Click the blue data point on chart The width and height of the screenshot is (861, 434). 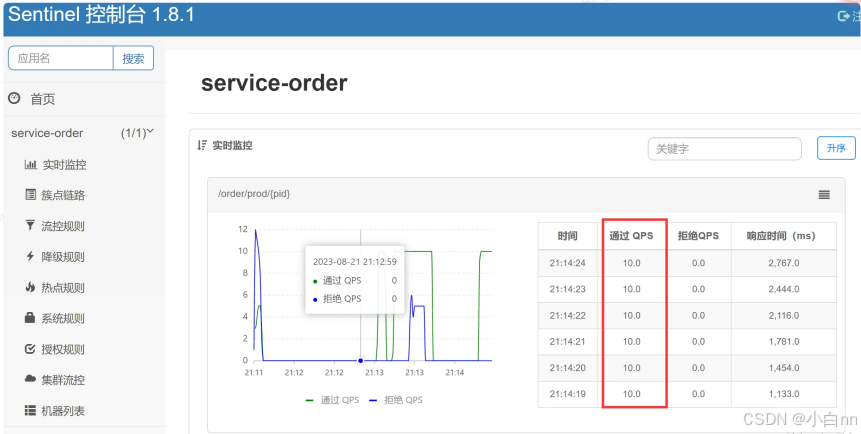point(361,360)
